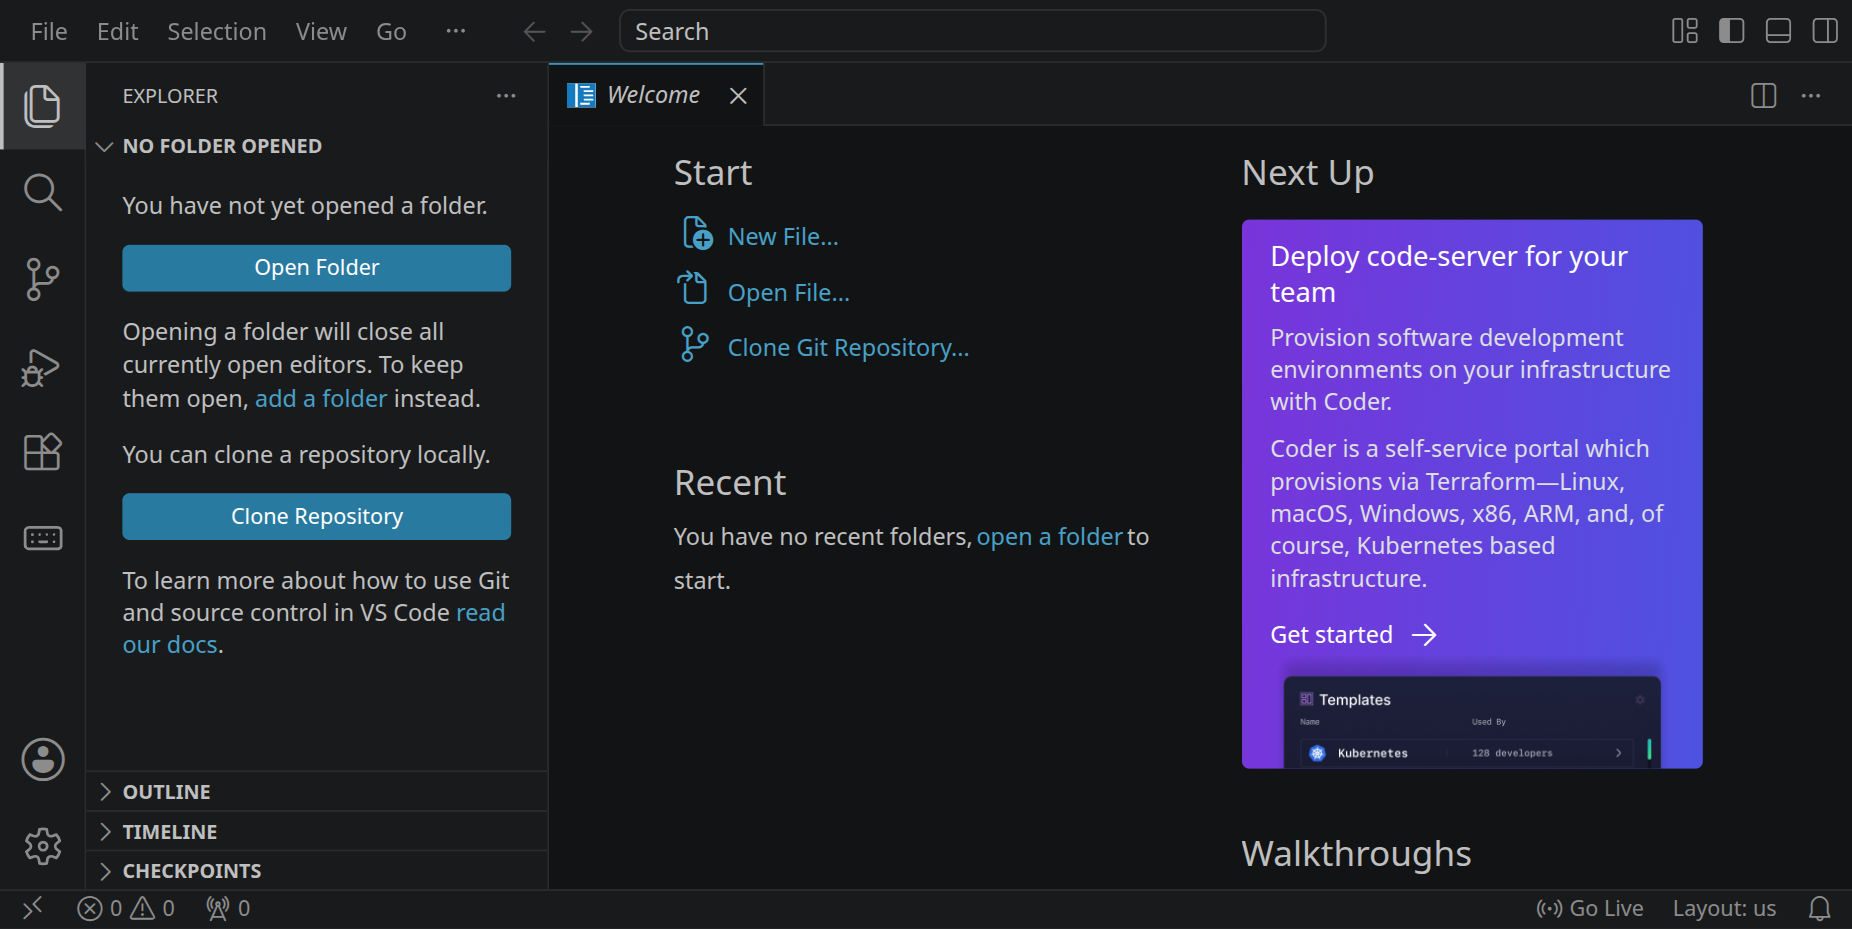This screenshot has height=929, width=1852.
Task: Click the Search command center field
Action: point(973,31)
